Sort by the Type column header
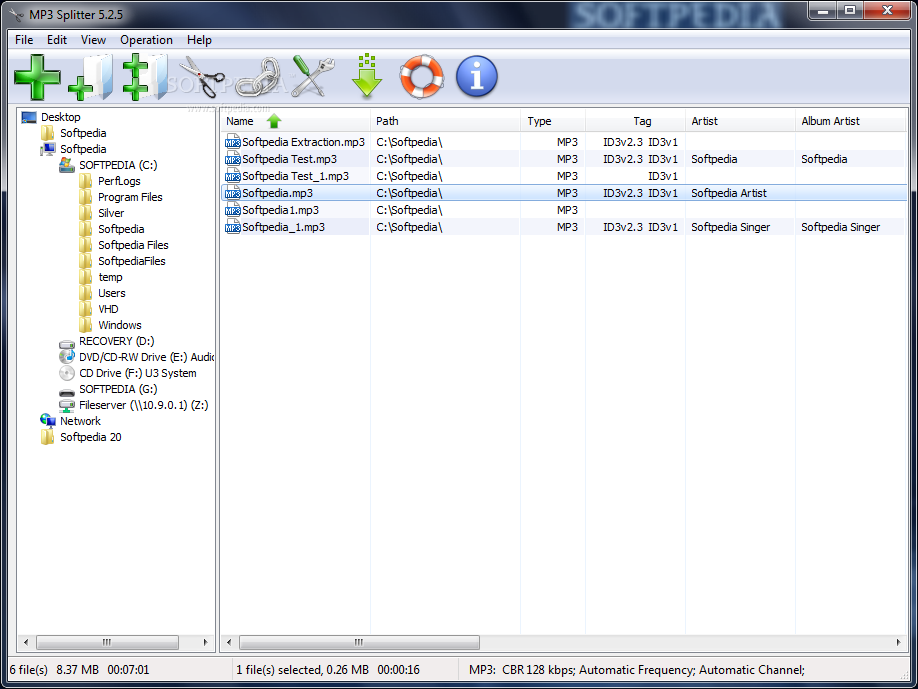Viewport: 918px width, 689px height. click(x=552, y=121)
